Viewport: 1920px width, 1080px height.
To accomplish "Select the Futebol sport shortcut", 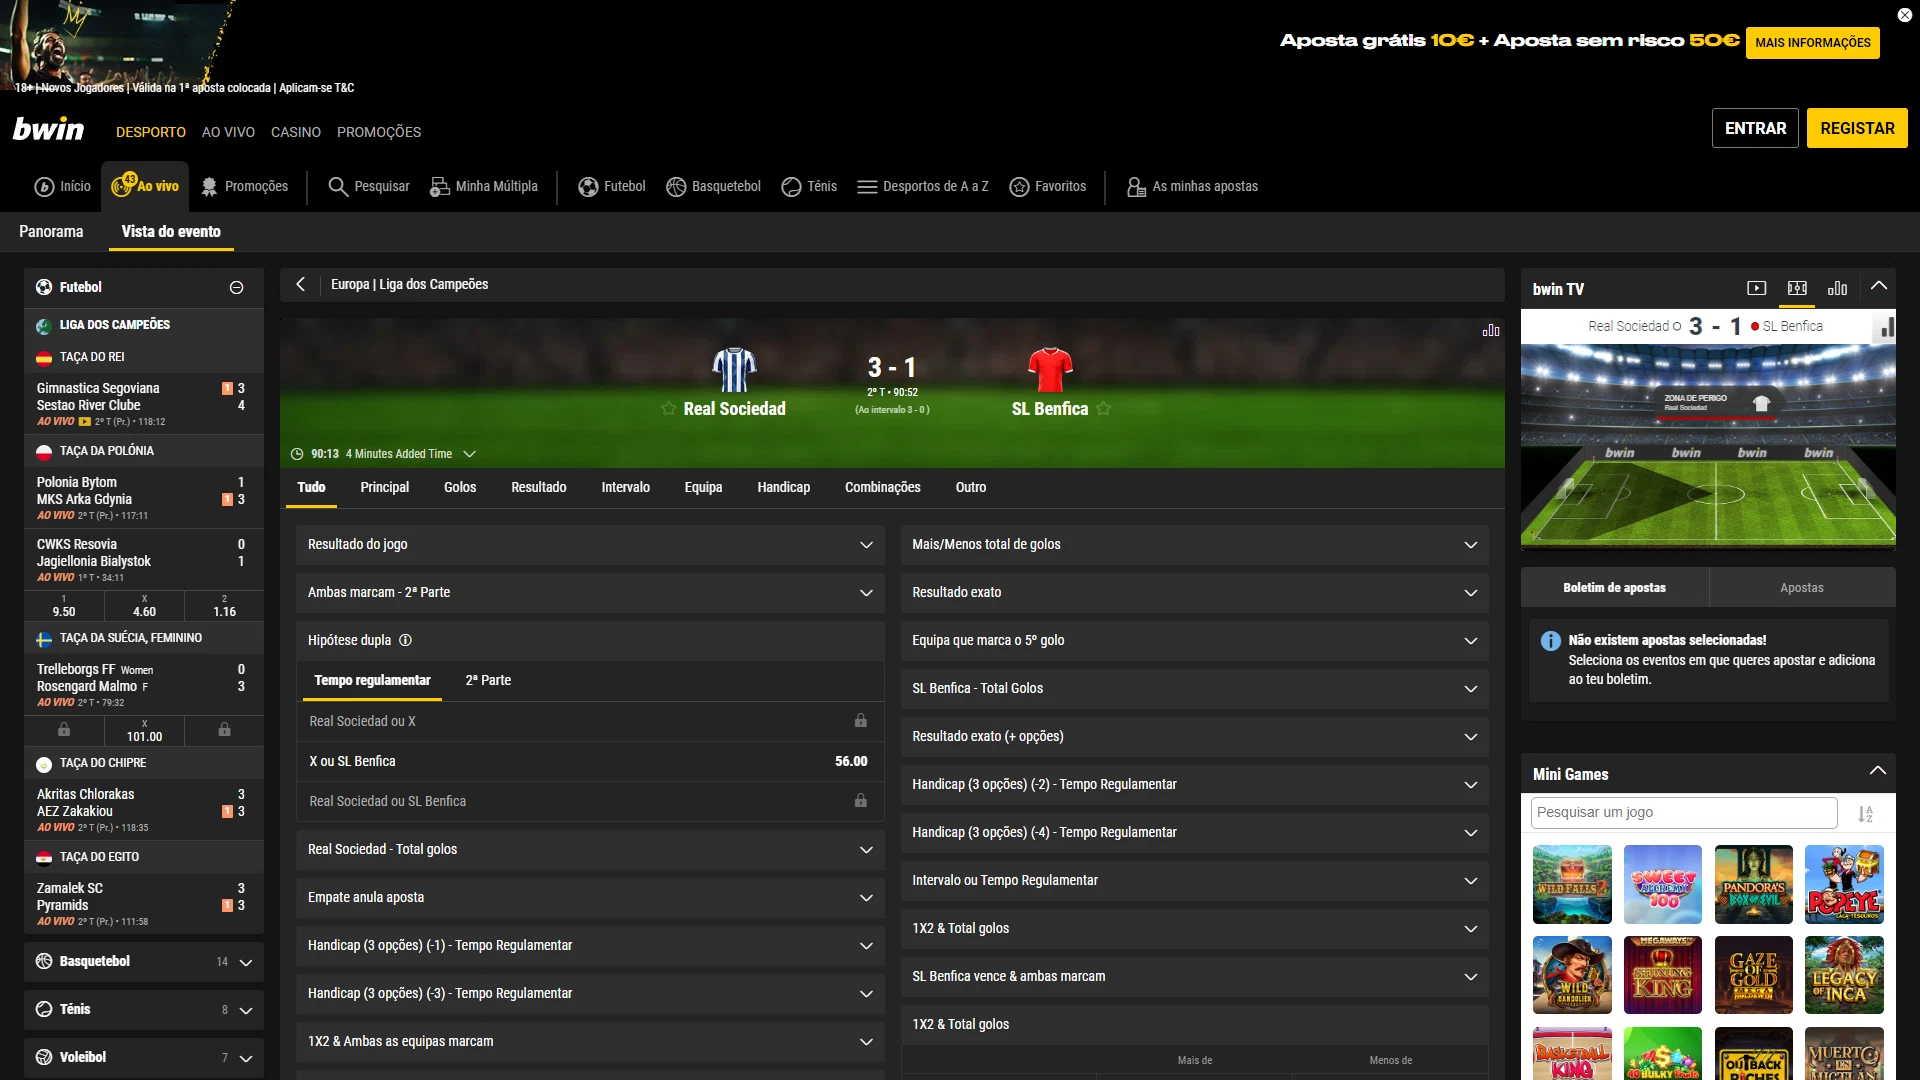I will [x=612, y=187].
